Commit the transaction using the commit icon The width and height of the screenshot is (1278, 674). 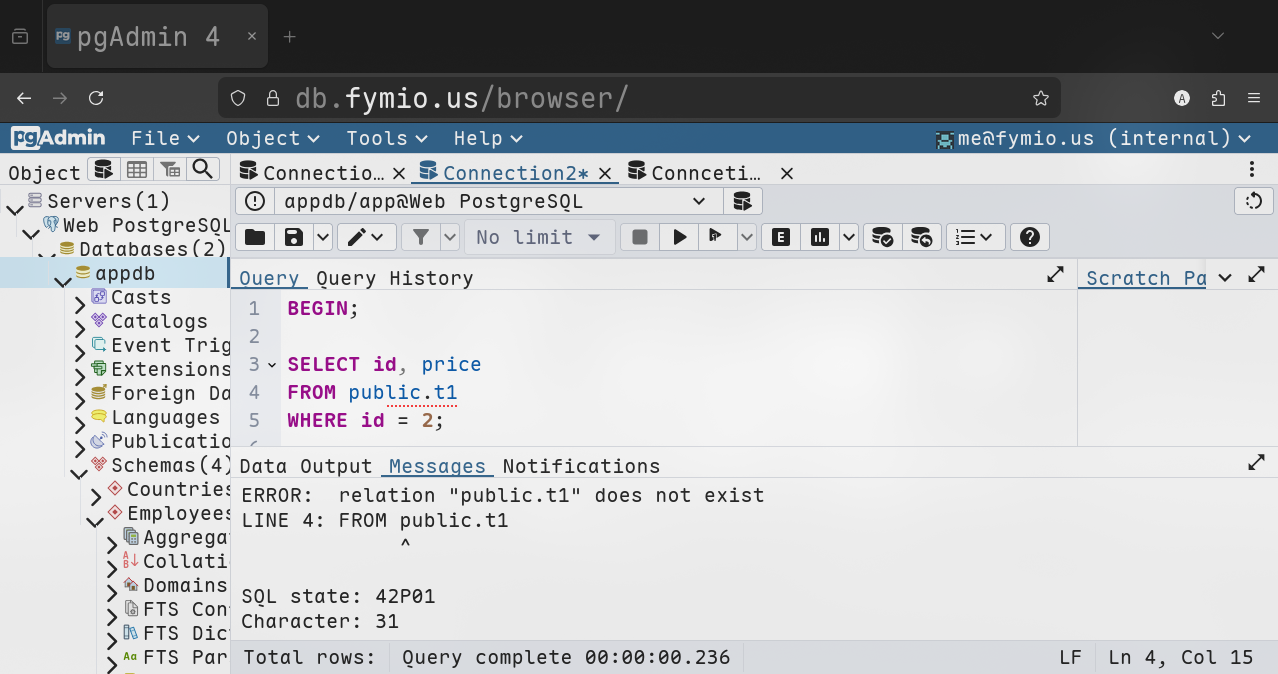(x=882, y=237)
